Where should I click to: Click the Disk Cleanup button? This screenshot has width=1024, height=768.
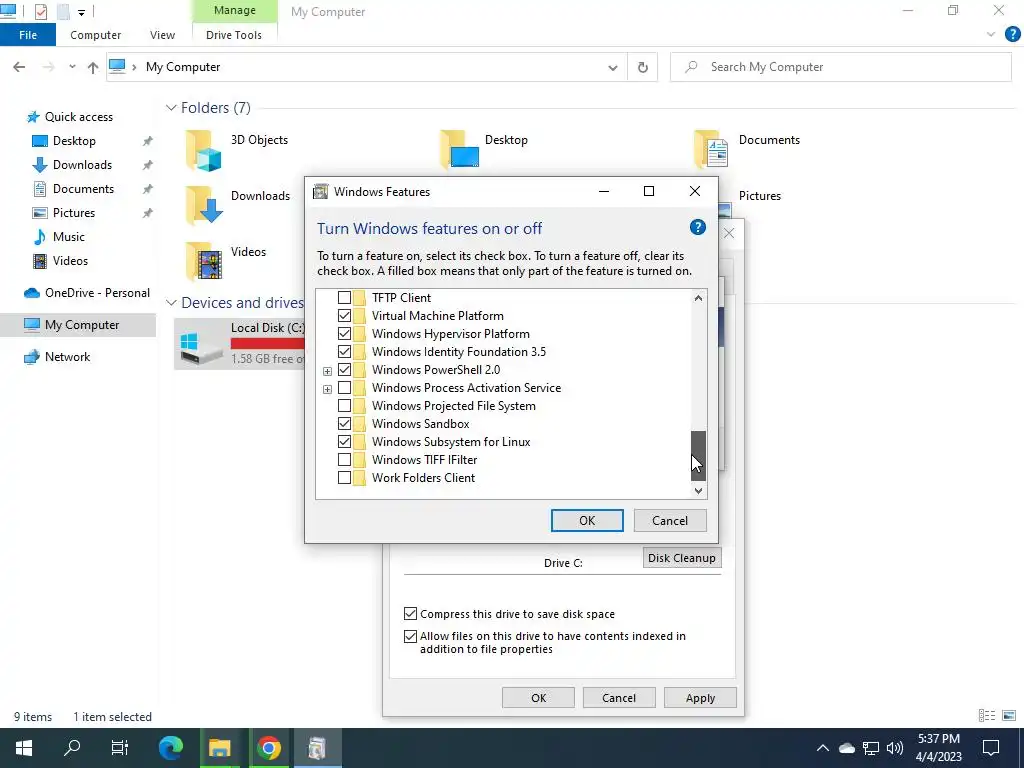tap(682, 558)
